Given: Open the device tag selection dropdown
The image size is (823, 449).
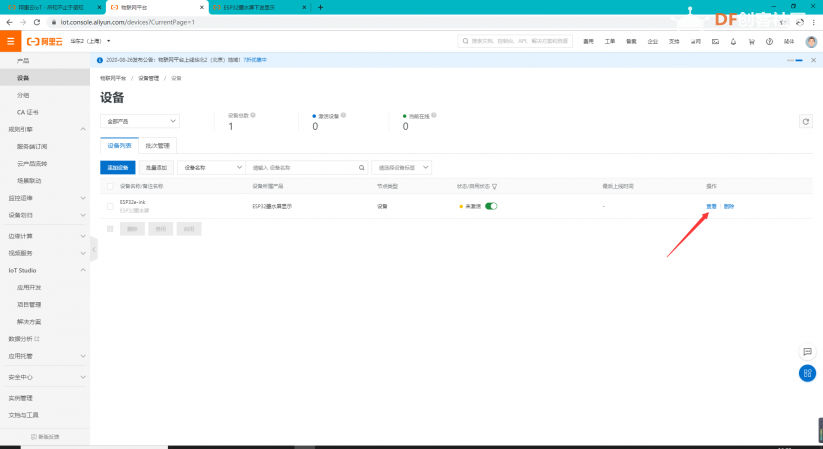Looking at the screenshot, I should pyautogui.click(x=402, y=168).
